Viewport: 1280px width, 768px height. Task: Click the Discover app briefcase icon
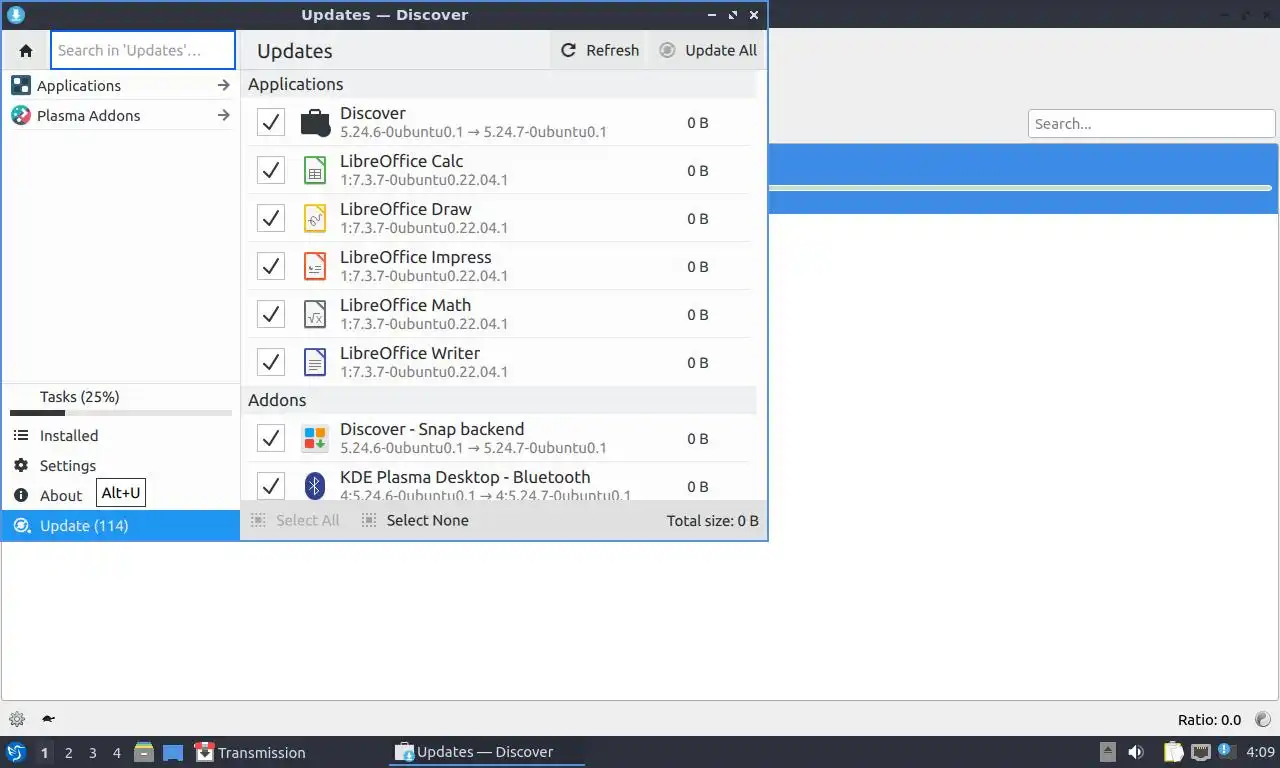point(315,122)
